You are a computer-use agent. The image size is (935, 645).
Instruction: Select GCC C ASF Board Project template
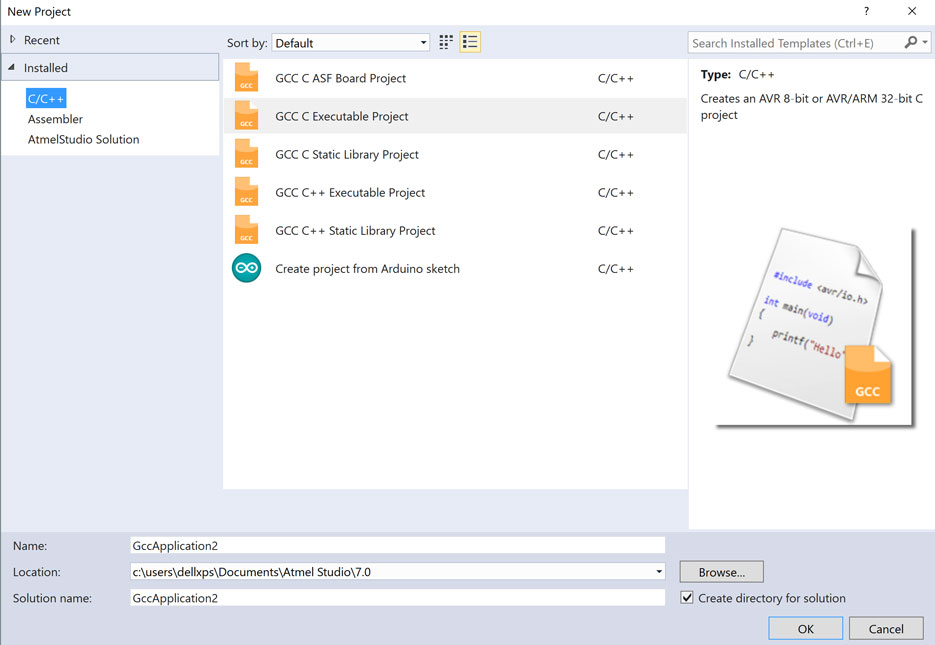[456, 78]
